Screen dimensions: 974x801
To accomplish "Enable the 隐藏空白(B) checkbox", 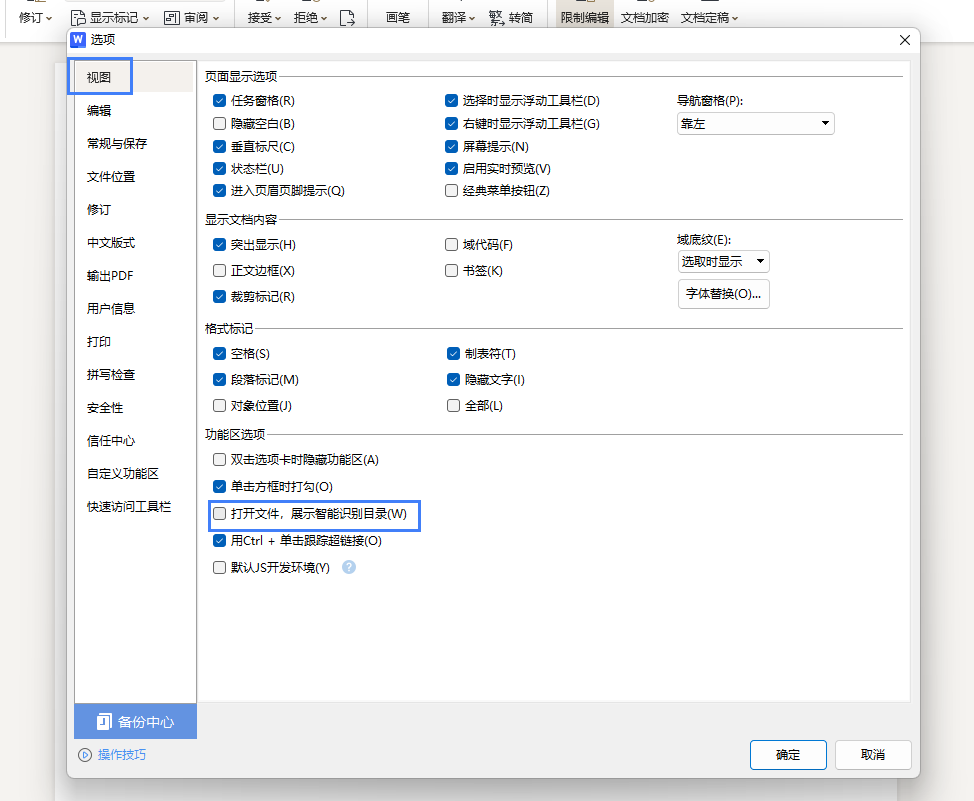I will tap(219, 124).
